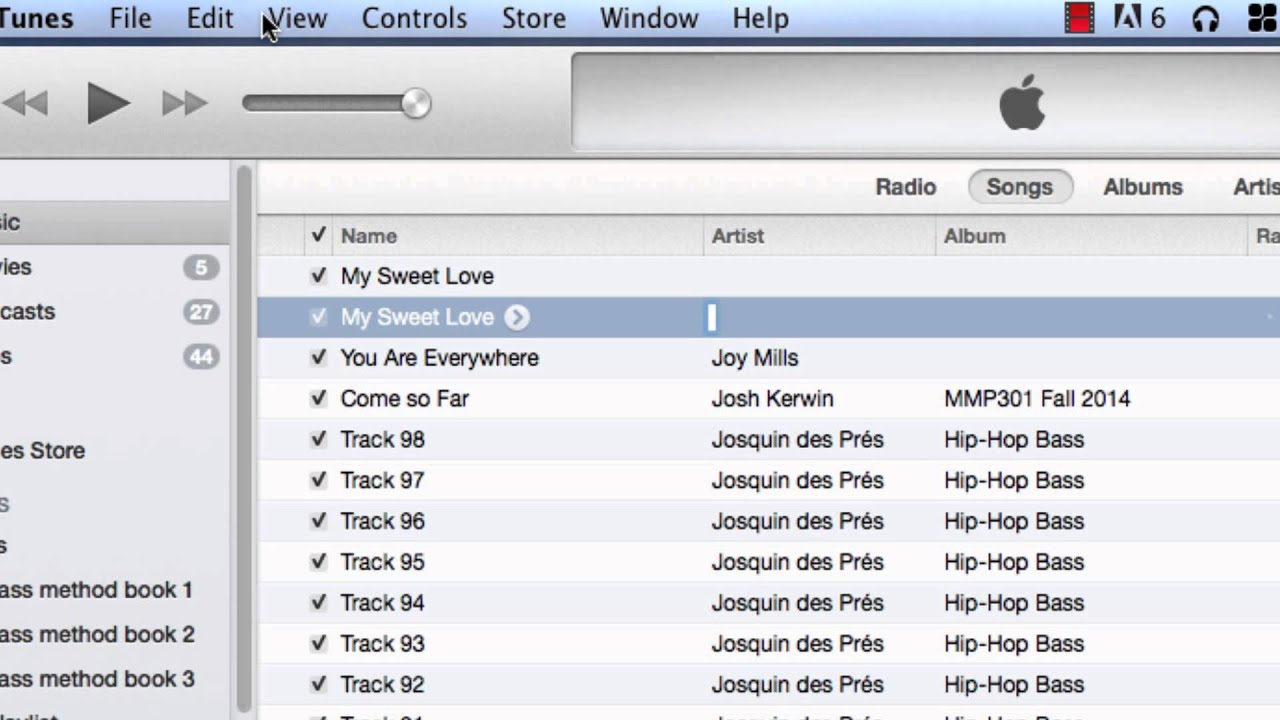Click the checkmark column header

click(318, 236)
